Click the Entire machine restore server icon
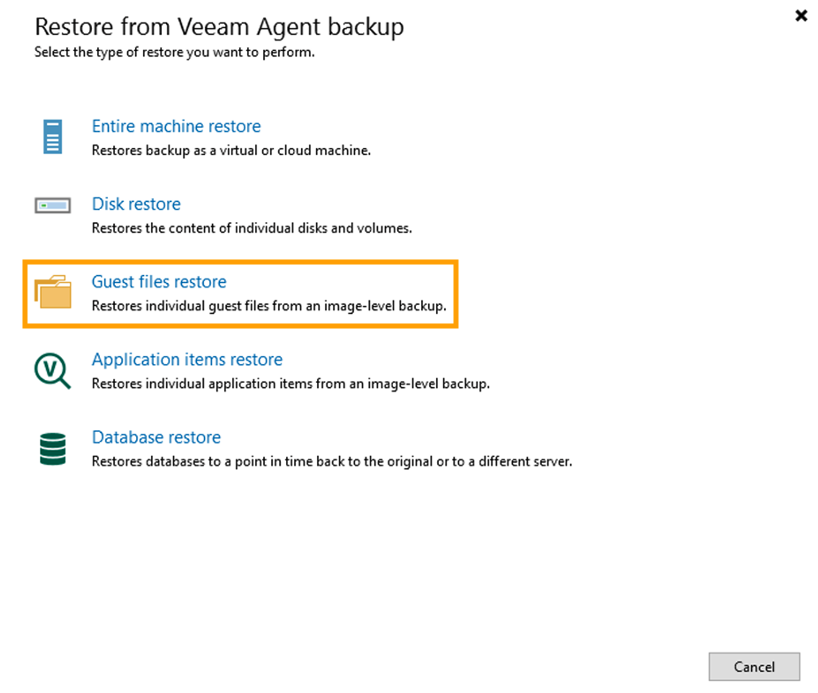 pos(53,136)
